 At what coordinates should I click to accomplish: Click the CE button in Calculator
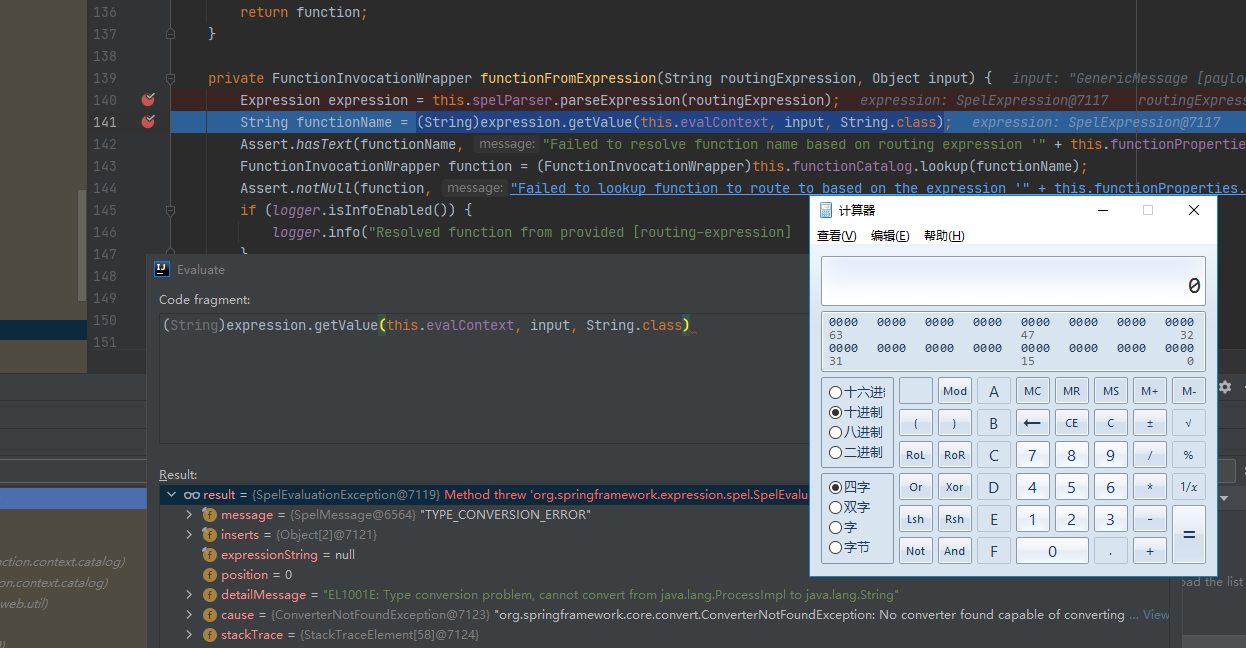1071,423
